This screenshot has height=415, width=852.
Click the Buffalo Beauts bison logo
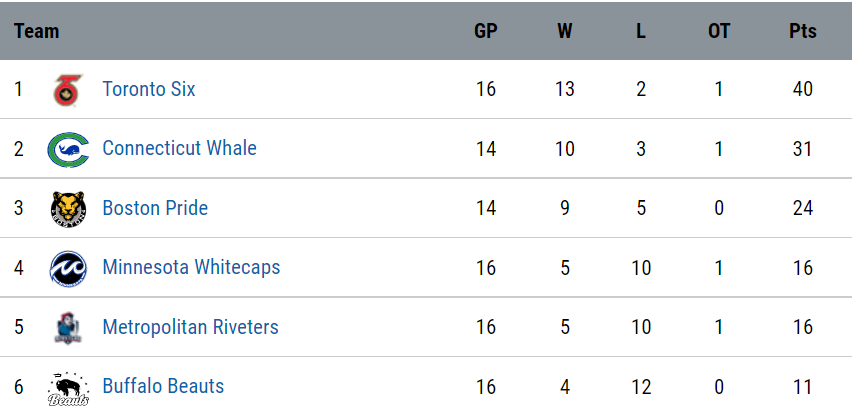coord(68,389)
